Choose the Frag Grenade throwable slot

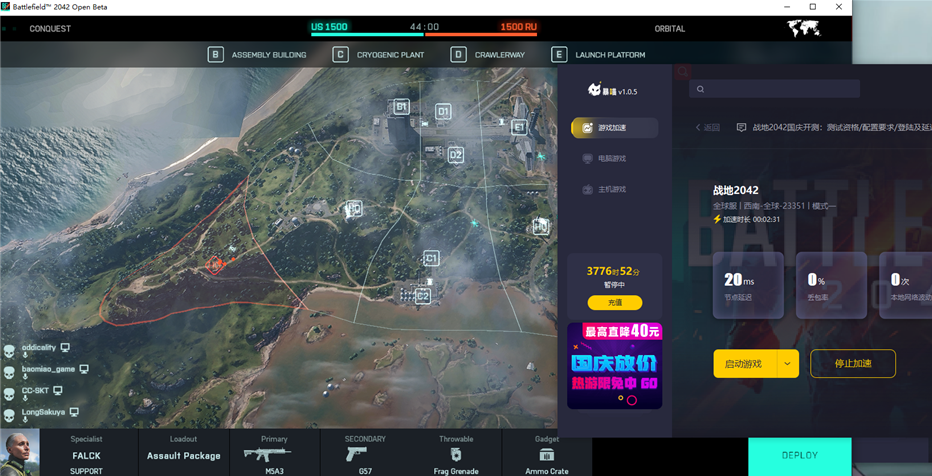[x=456, y=454]
